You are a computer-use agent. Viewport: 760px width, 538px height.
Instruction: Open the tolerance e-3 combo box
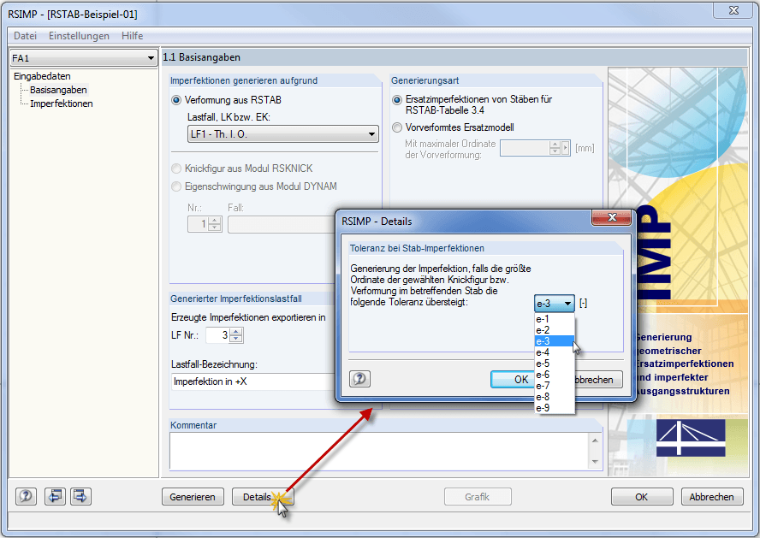coord(554,303)
